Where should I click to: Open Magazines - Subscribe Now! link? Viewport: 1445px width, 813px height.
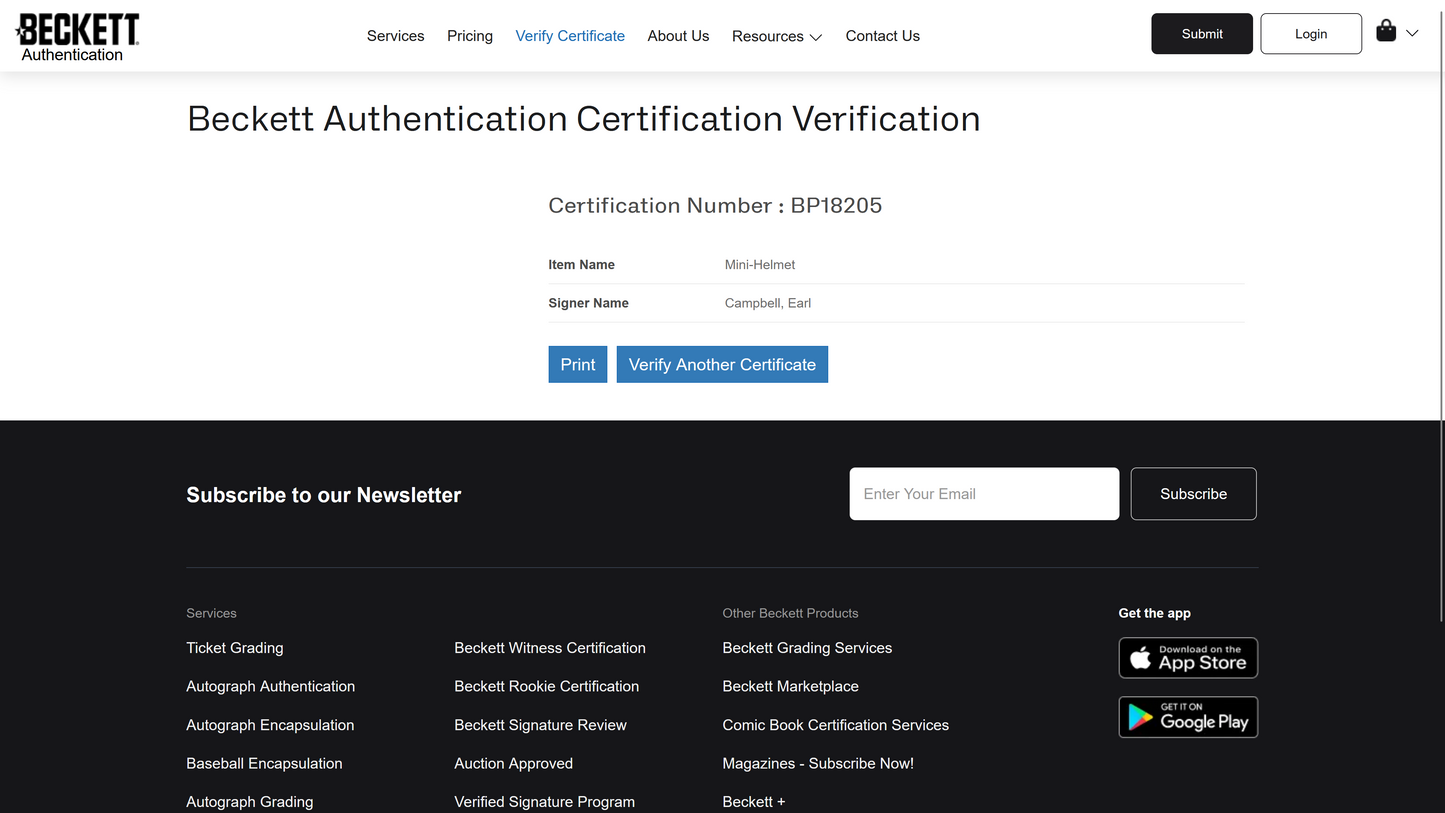(x=818, y=763)
